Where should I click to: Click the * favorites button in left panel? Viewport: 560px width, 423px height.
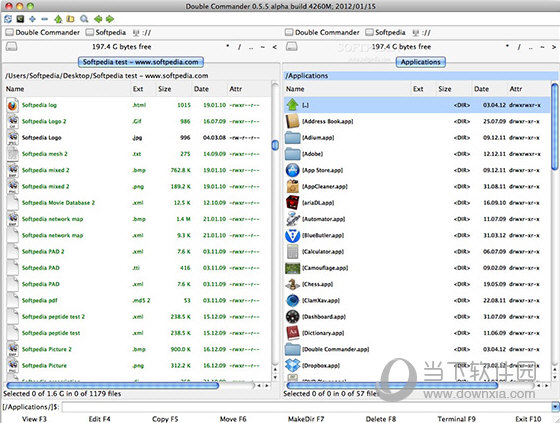tap(228, 46)
